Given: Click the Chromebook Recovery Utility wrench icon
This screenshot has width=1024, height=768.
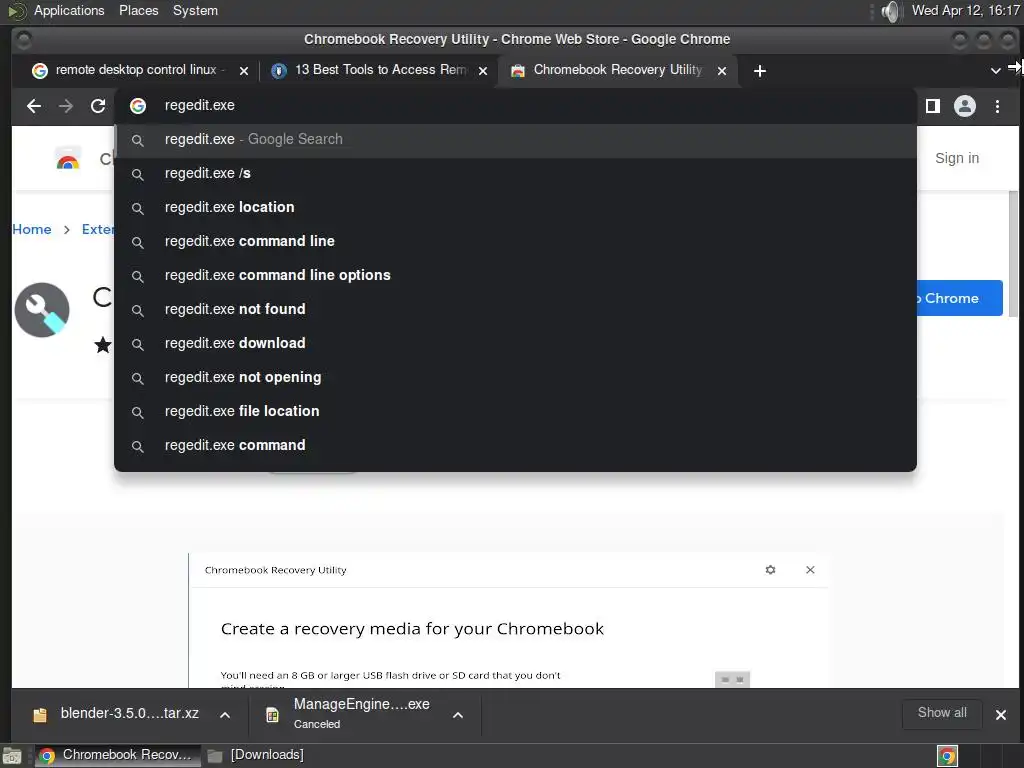Looking at the screenshot, I should coord(42,310).
